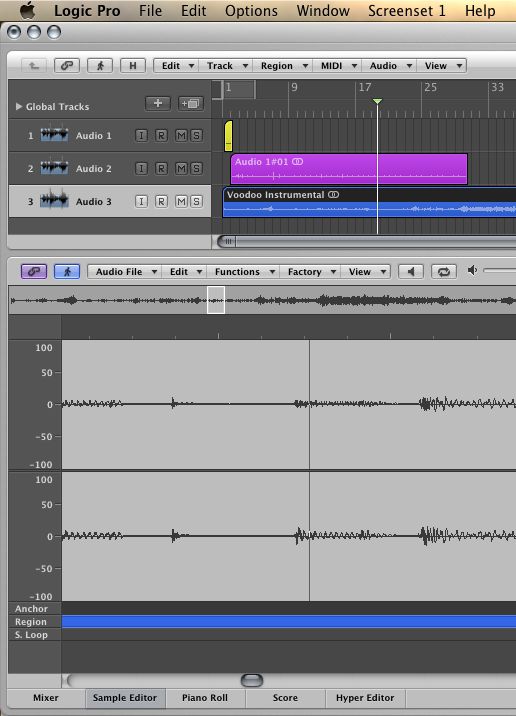Click the Arrange hierarchy back-arrow button

click(34, 66)
